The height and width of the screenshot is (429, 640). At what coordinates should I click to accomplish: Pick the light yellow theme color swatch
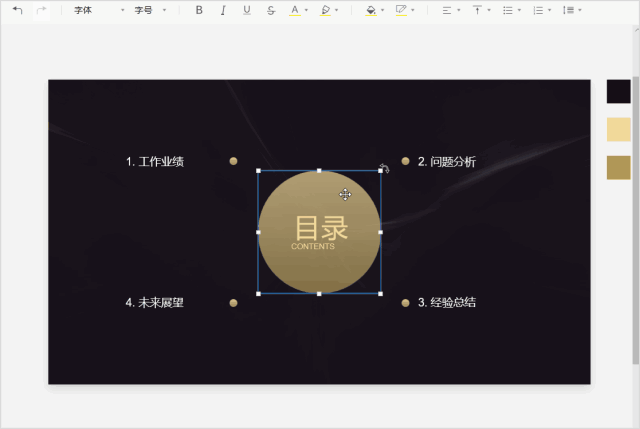(x=618, y=129)
